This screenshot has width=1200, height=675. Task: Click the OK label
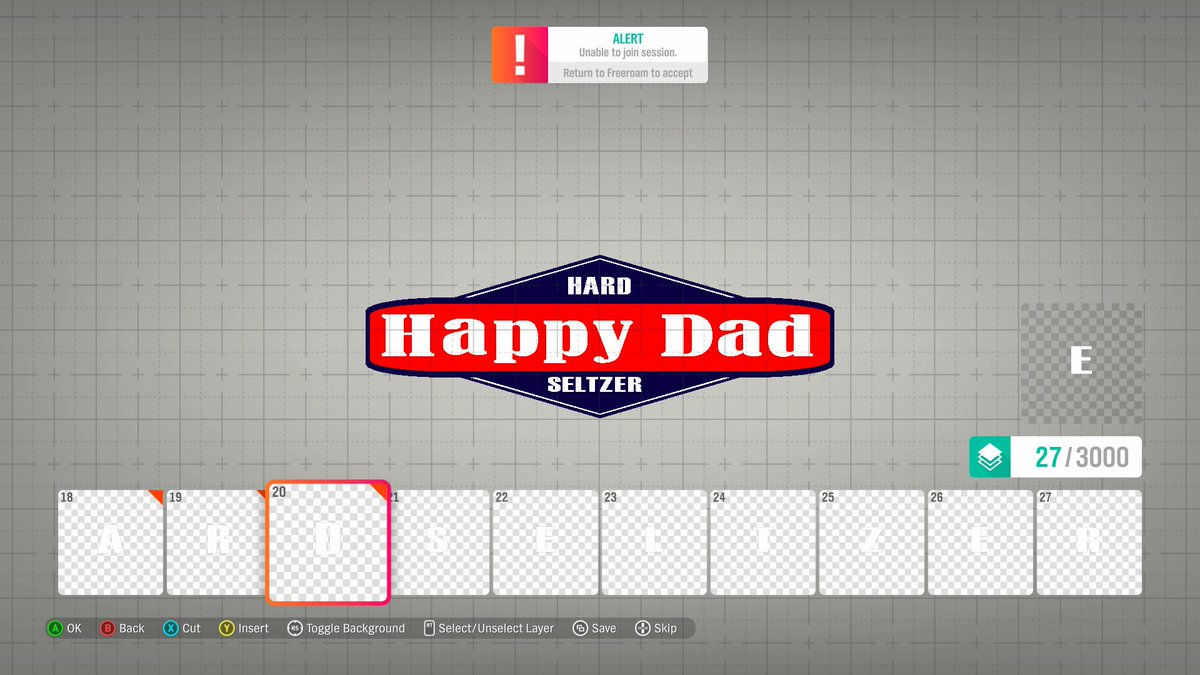[x=74, y=629]
